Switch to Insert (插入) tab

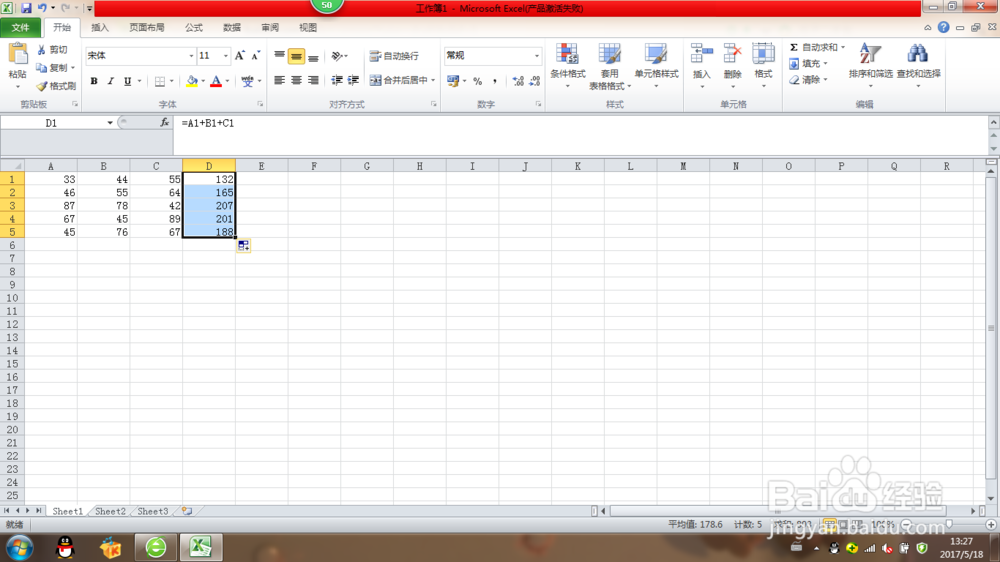100,27
